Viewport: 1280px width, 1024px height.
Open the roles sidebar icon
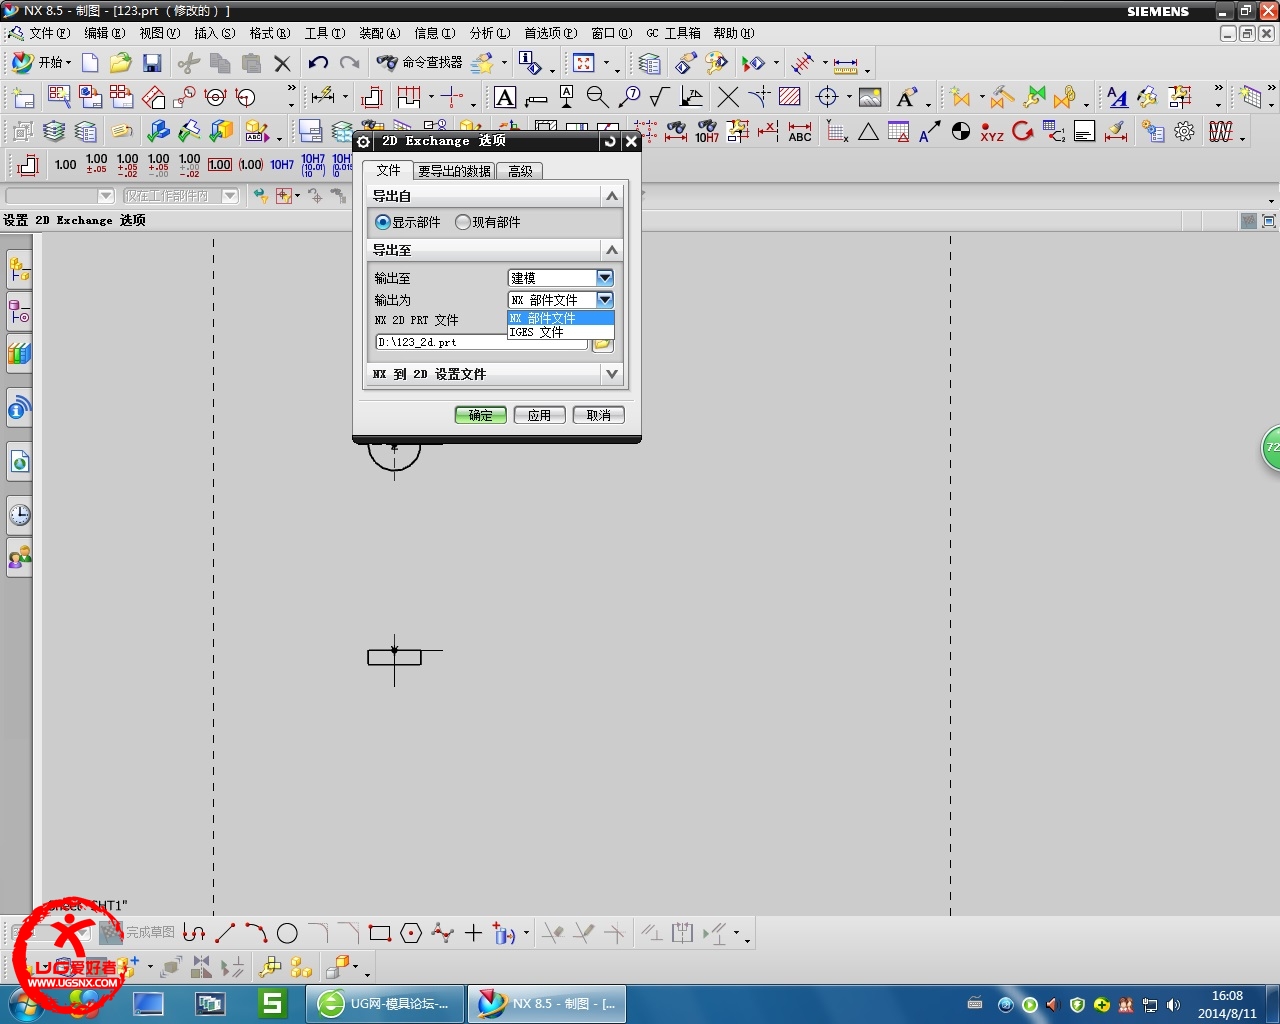20,556
